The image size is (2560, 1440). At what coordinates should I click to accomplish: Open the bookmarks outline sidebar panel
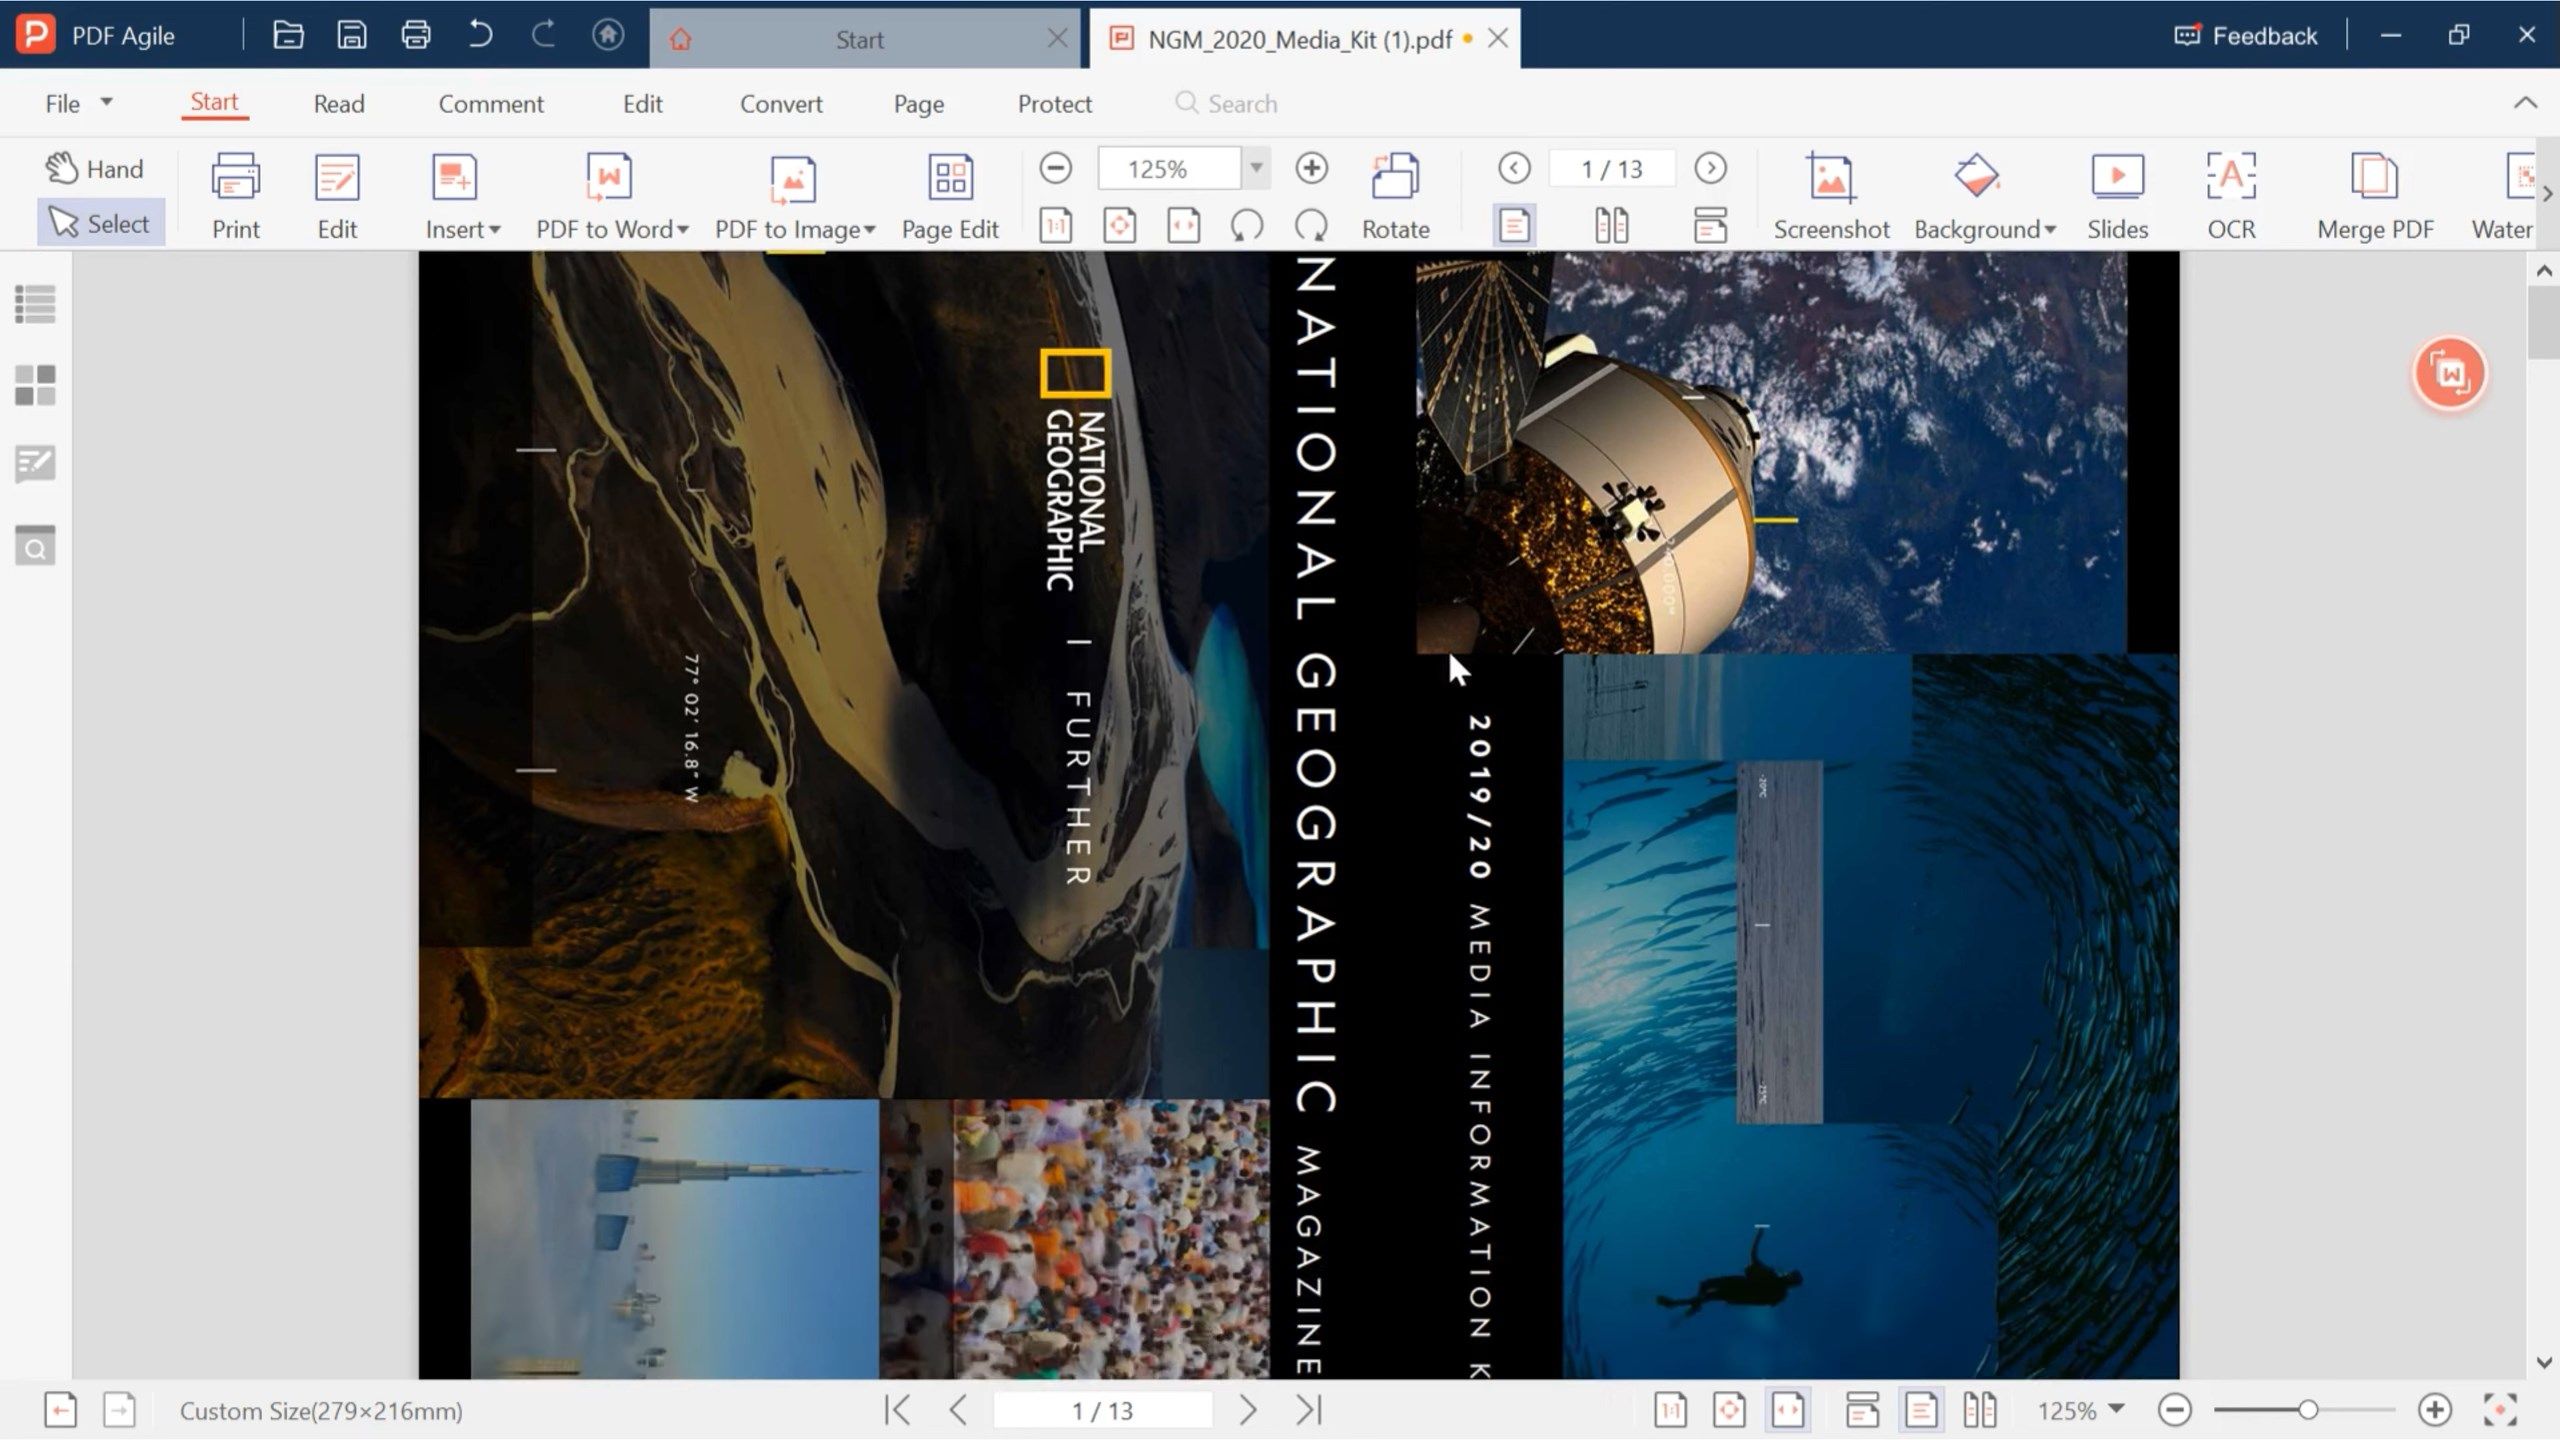point(35,304)
